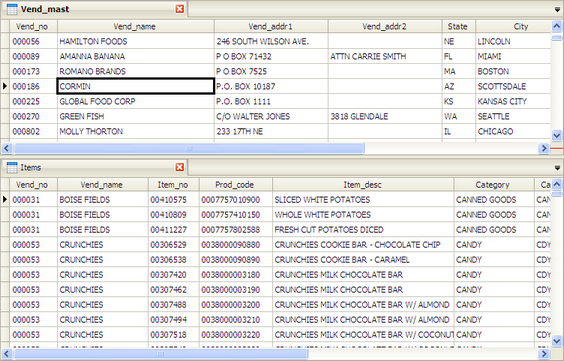Click up arrow of Items vertical scrollbar
This screenshot has width=564, height=361.
pos(556,184)
